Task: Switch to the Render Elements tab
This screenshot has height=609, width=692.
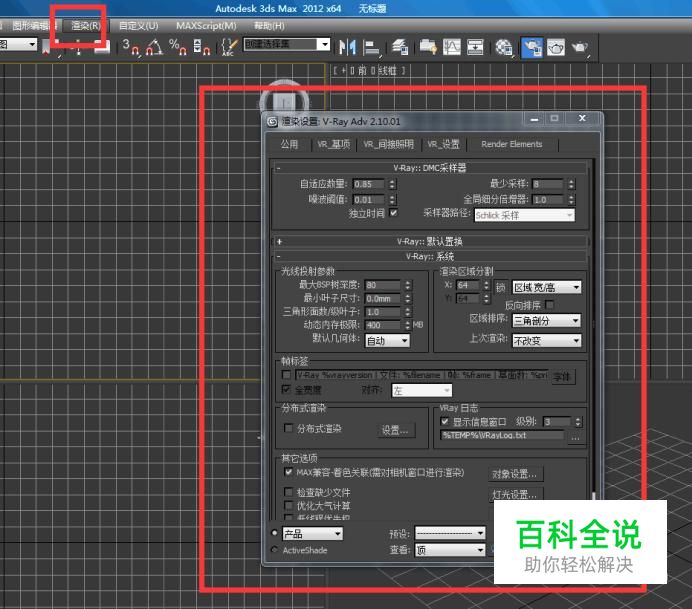Action: click(x=511, y=144)
